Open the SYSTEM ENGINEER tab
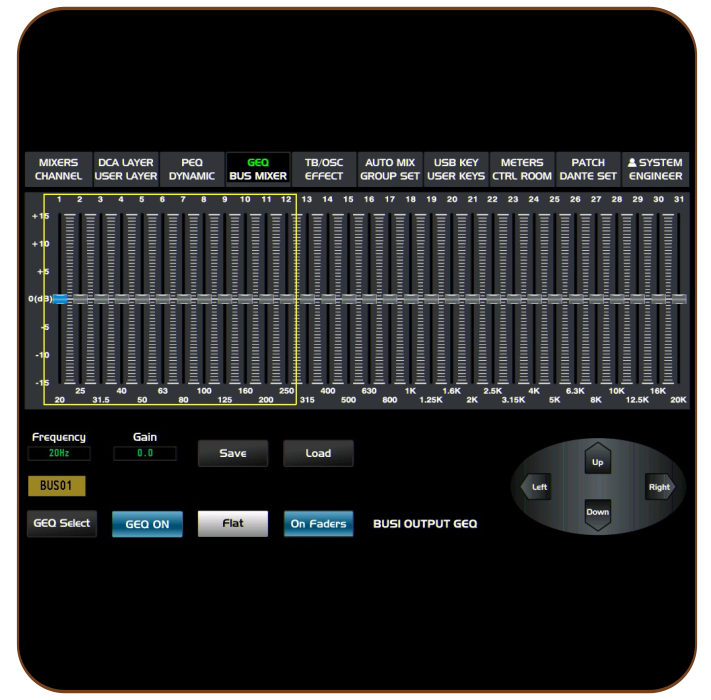 (655, 170)
